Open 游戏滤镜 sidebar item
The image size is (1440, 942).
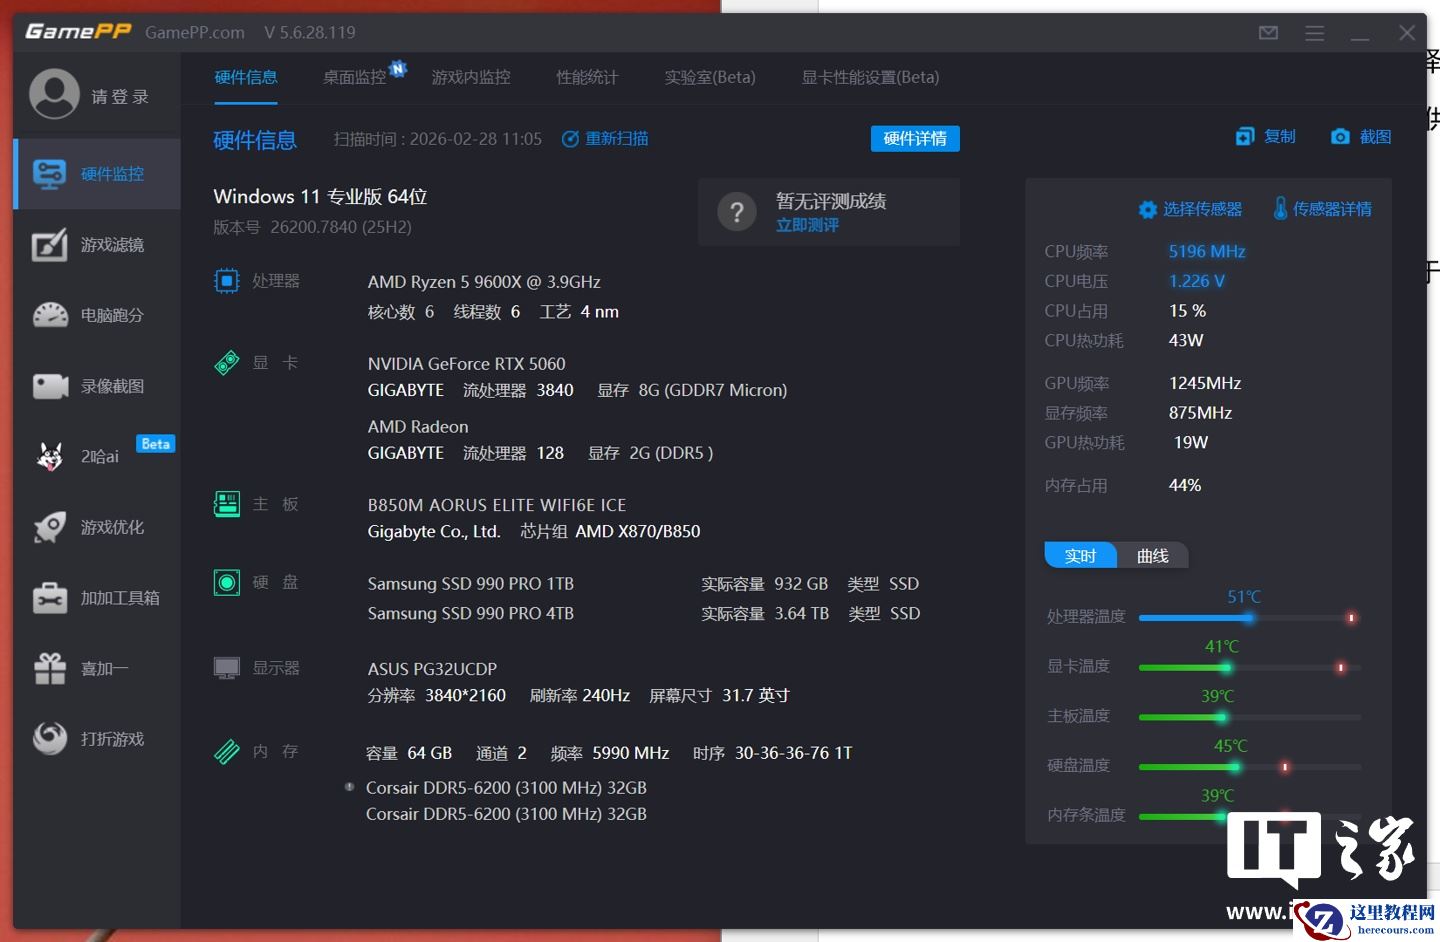pyautogui.click(x=97, y=245)
